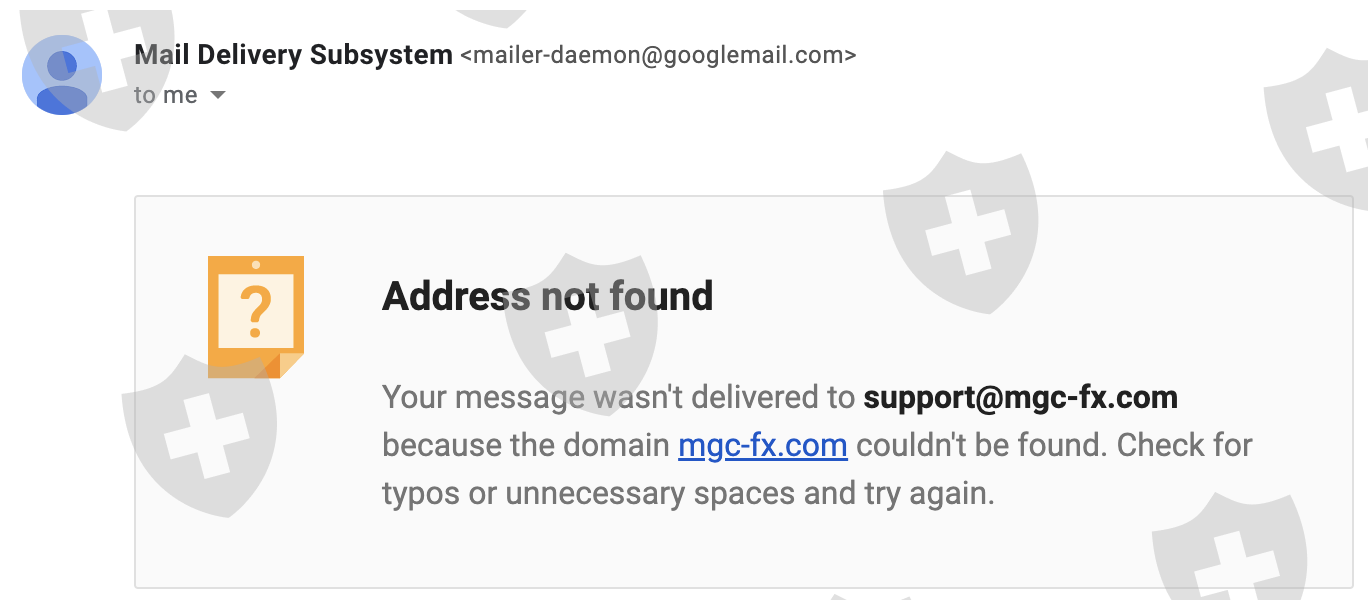Select the mailer-daemon@googlemail.com sender address
The width and height of the screenshot is (1368, 600).
658,56
